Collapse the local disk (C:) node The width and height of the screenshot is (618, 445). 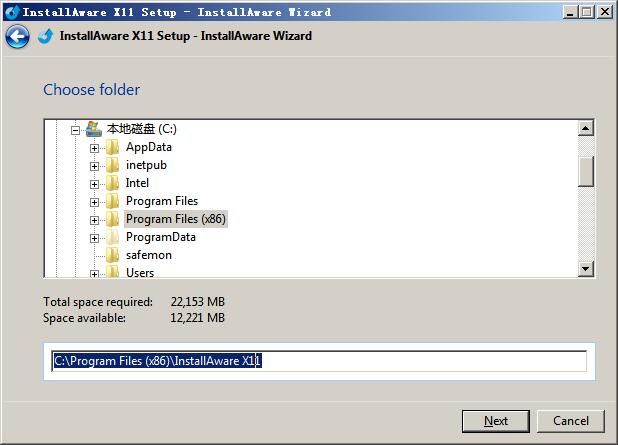coord(75,130)
